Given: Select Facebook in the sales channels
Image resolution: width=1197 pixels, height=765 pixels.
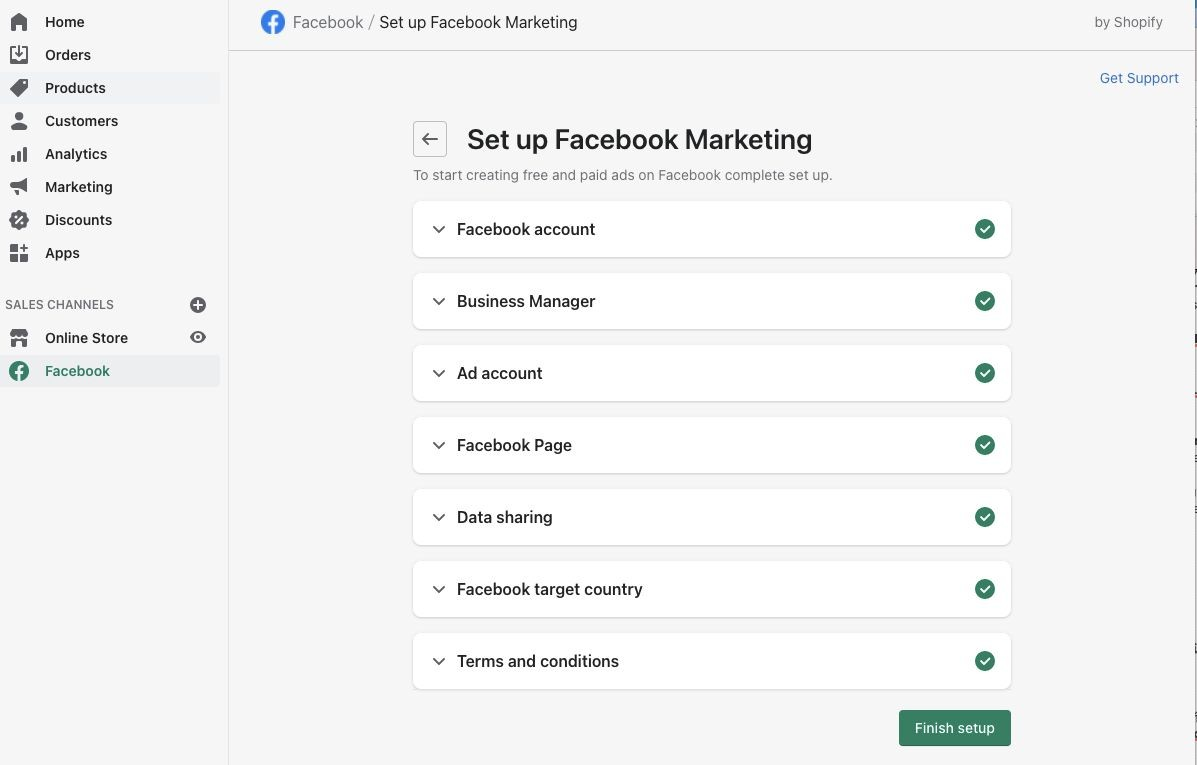Looking at the screenshot, I should 77,371.
